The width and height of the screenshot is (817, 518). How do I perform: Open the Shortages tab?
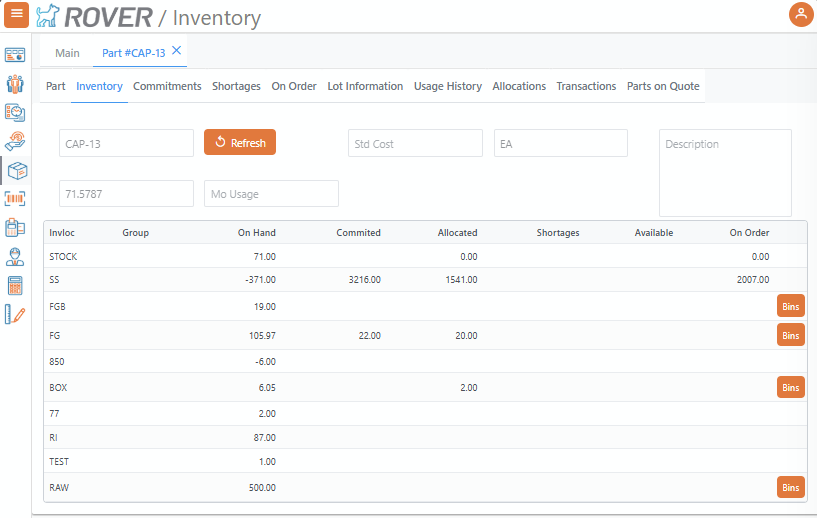[x=236, y=87]
